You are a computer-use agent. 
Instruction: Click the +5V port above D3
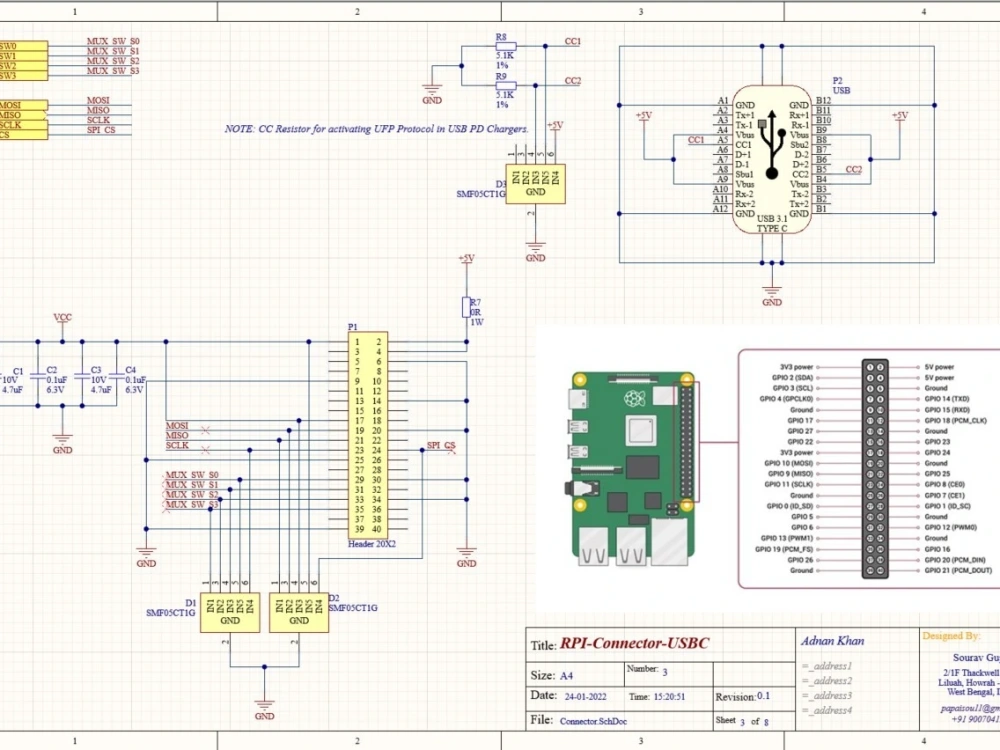tap(555, 127)
